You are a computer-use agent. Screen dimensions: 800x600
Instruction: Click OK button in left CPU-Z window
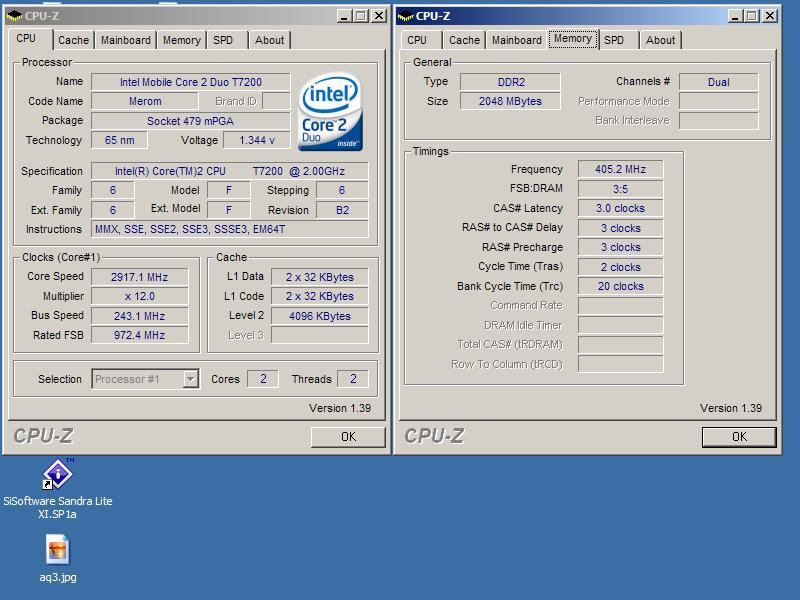pos(348,437)
